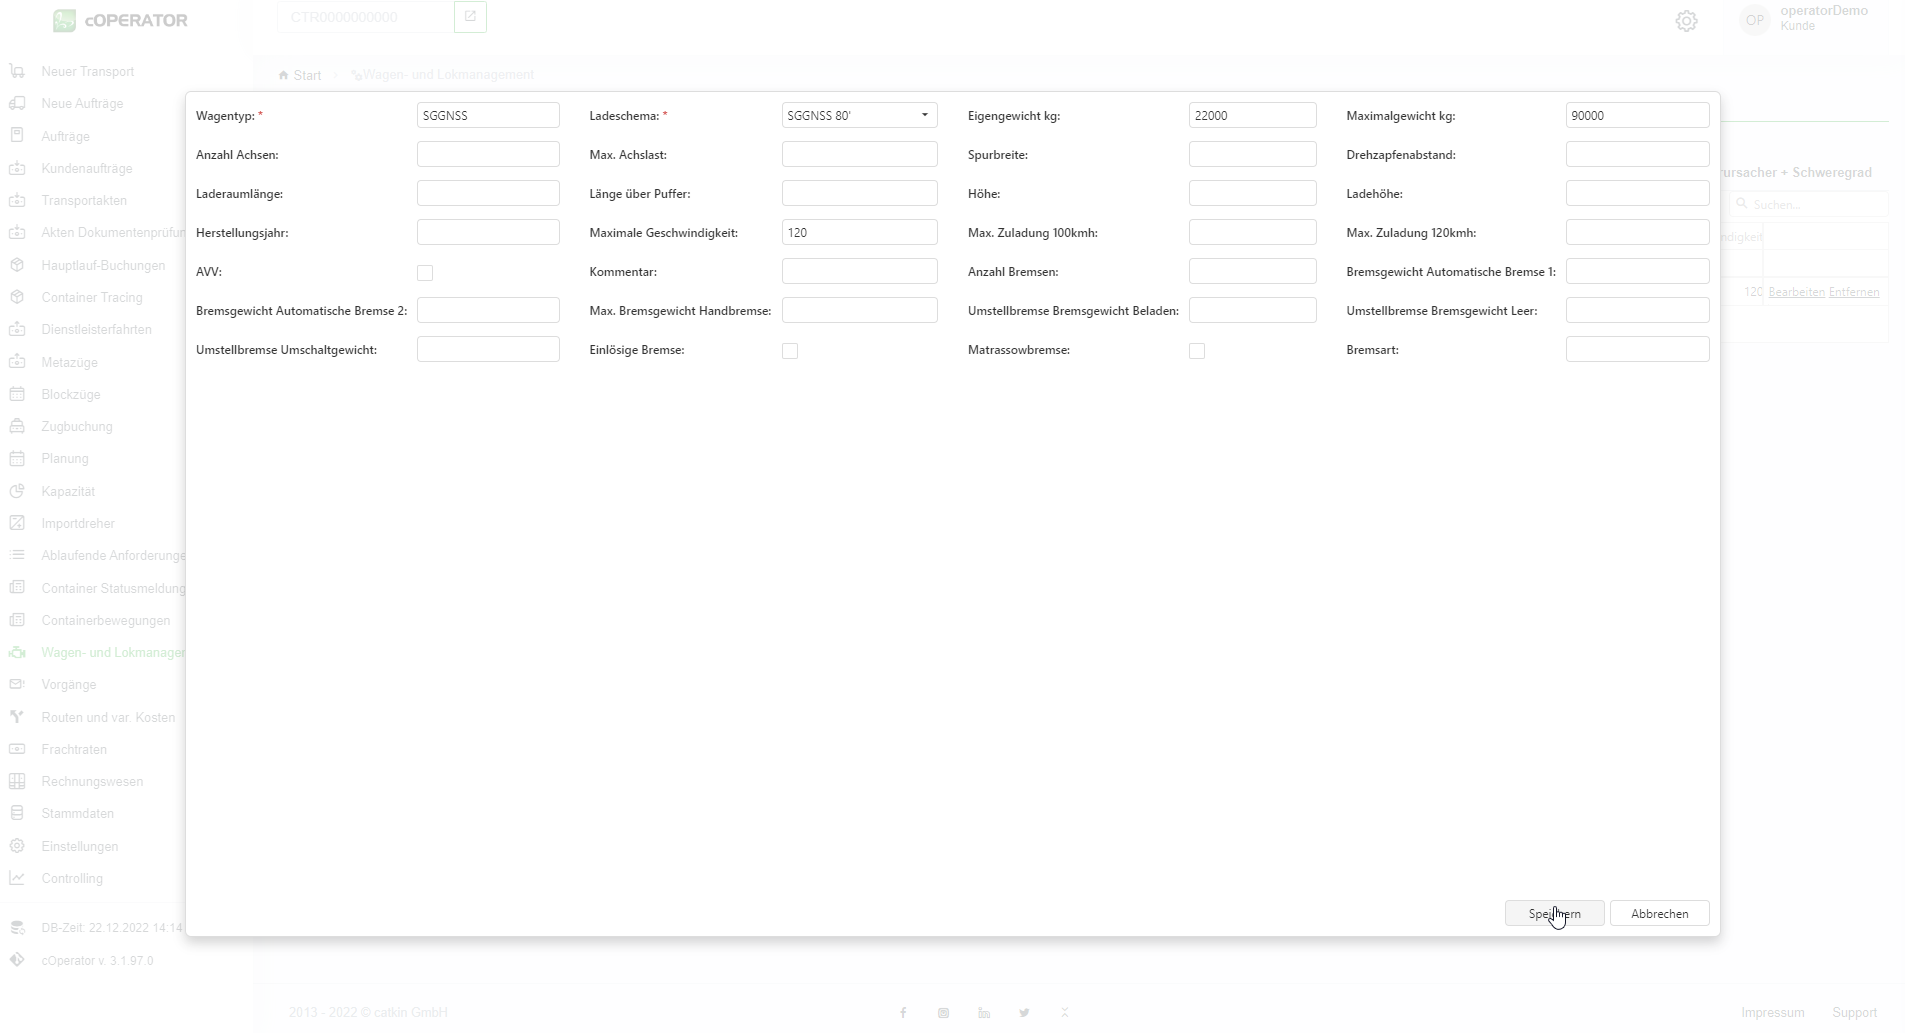1905x1033 pixels.
Task: Open Stammdaten in the sidebar
Action: coord(77,814)
